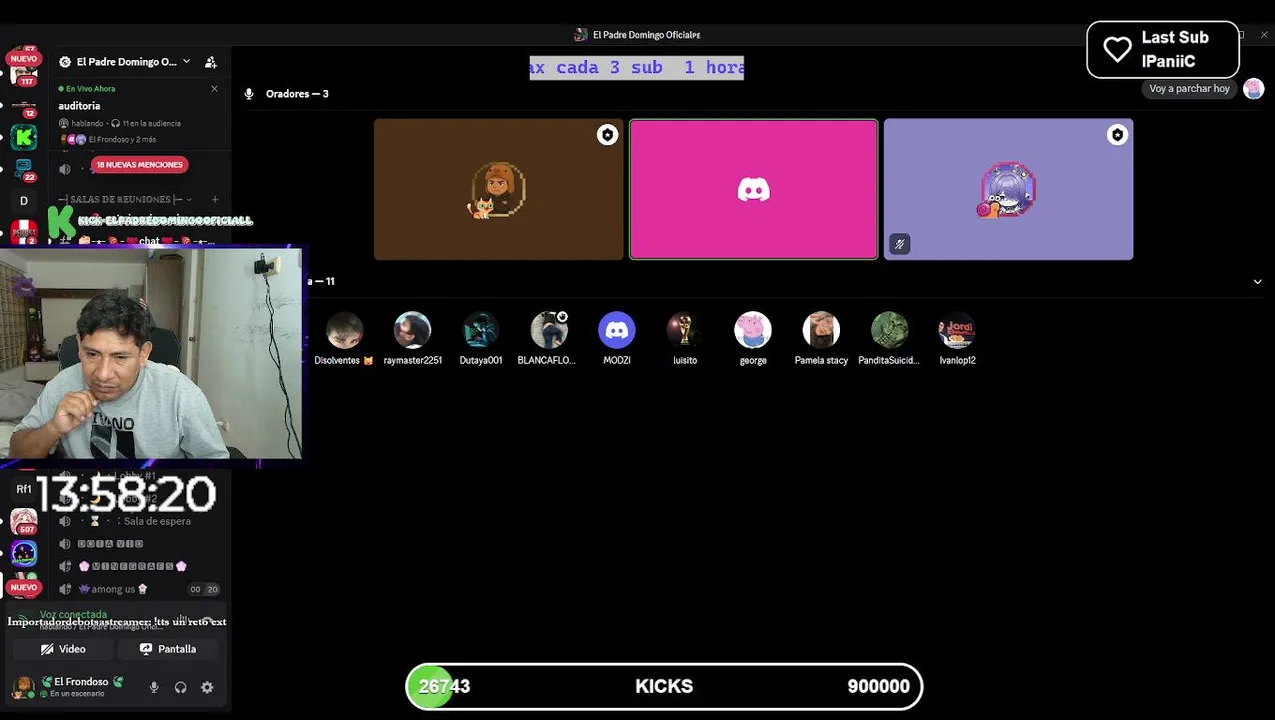Toggle microphone mute in user panel
This screenshot has height=720, width=1275.
tap(154, 687)
